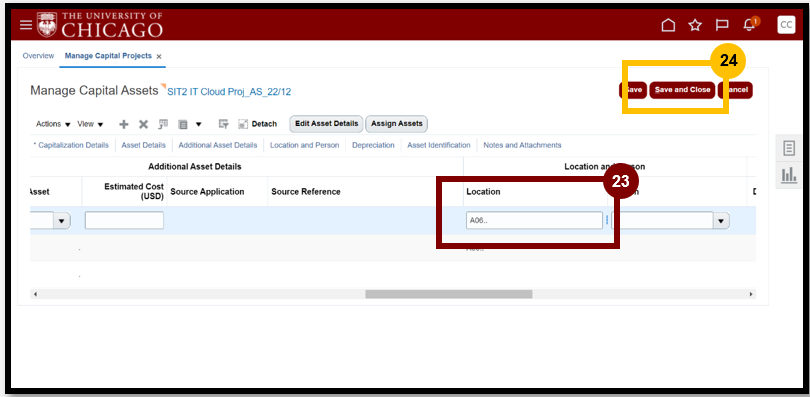Viewport: 810px width, 397px height.
Task: Click Edit Asset Details button
Action: pyautogui.click(x=326, y=124)
